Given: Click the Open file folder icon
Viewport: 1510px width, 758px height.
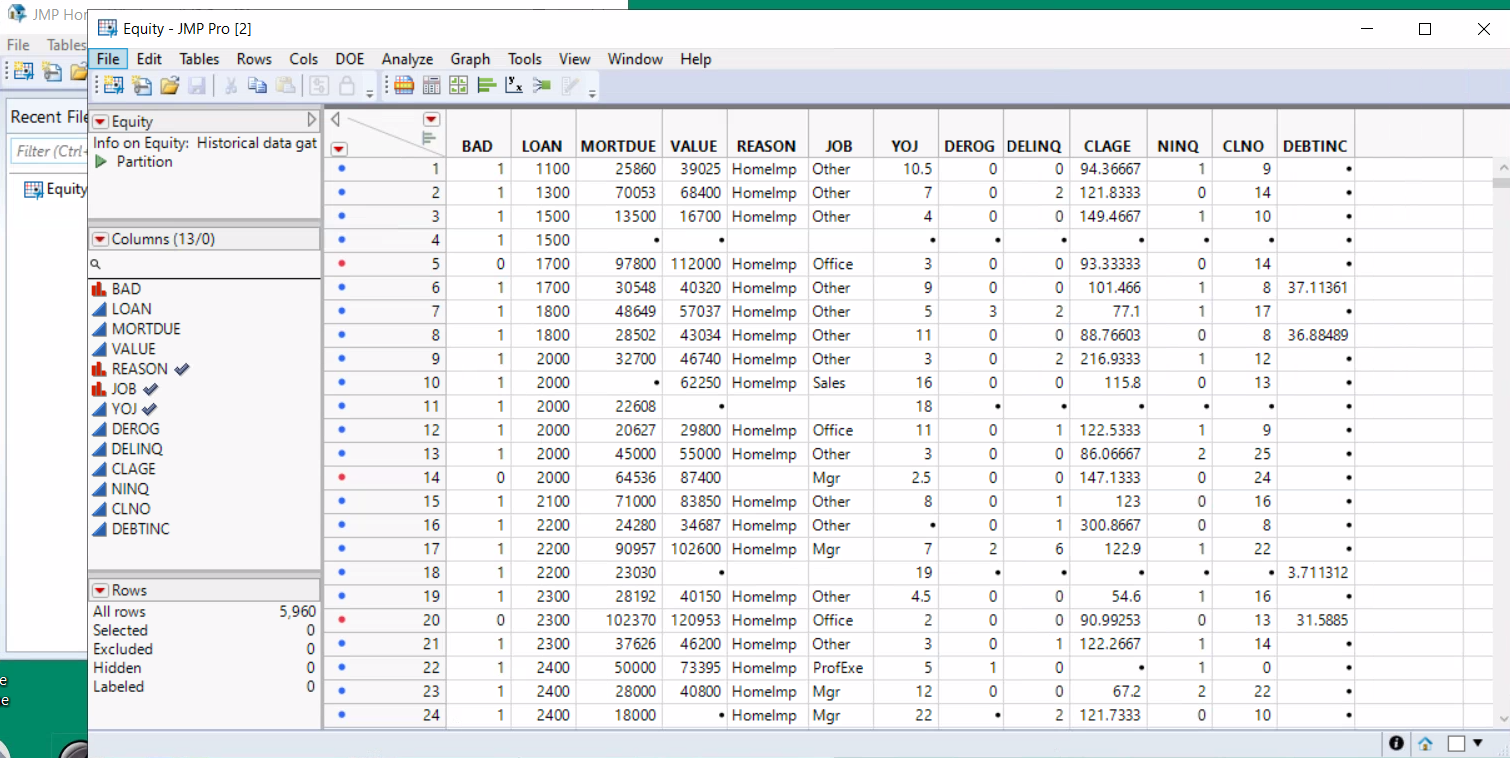Looking at the screenshot, I should point(169,85).
